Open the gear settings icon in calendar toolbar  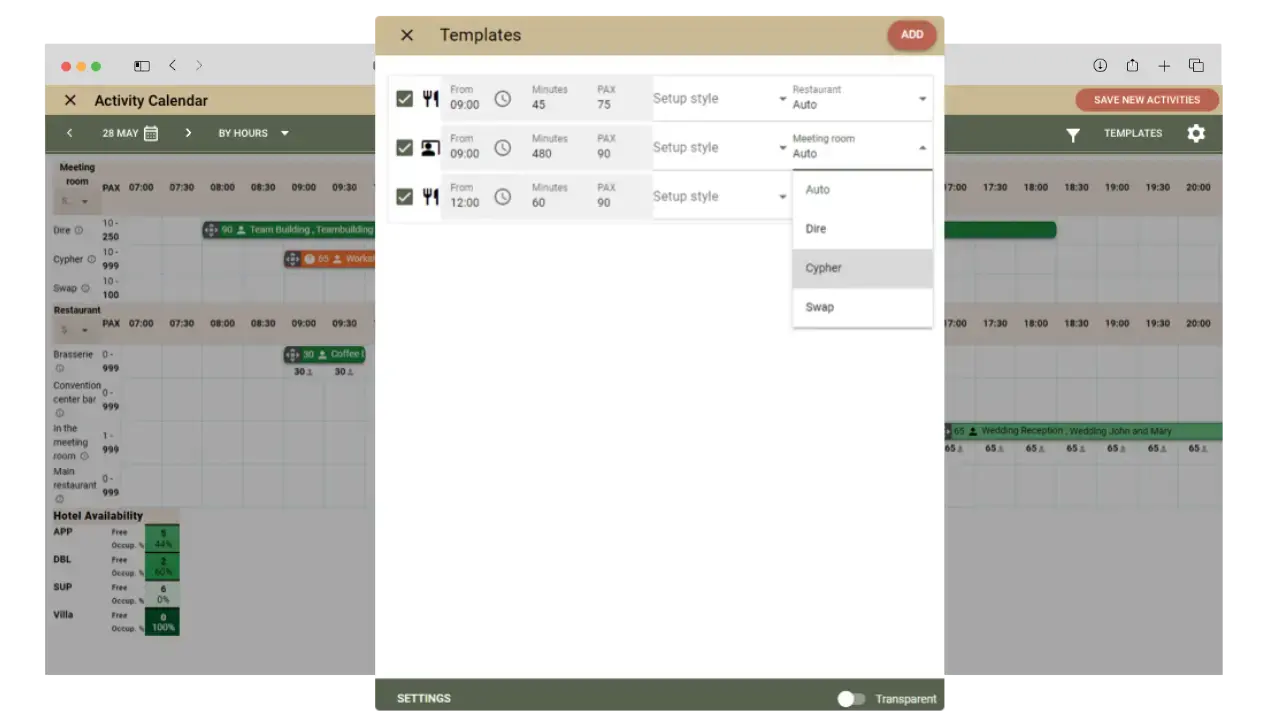click(x=1196, y=133)
